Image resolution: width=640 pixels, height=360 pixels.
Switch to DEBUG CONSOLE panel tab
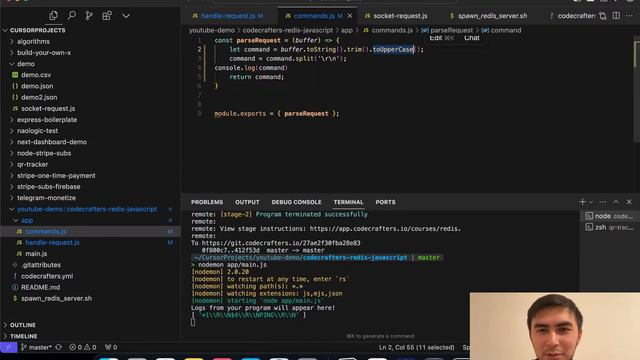[x=296, y=202]
